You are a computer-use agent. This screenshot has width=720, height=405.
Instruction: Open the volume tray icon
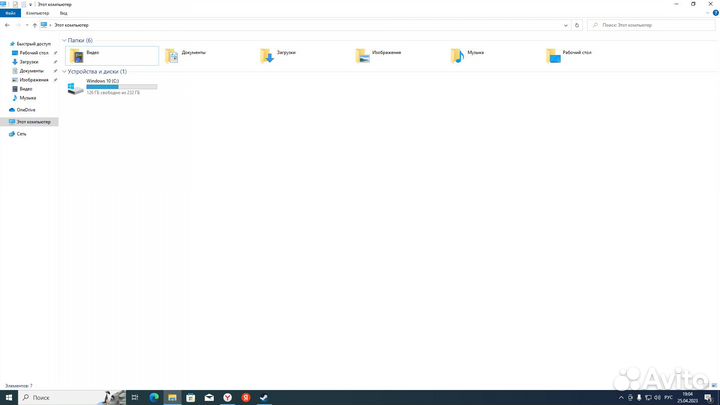pos(657,398)
